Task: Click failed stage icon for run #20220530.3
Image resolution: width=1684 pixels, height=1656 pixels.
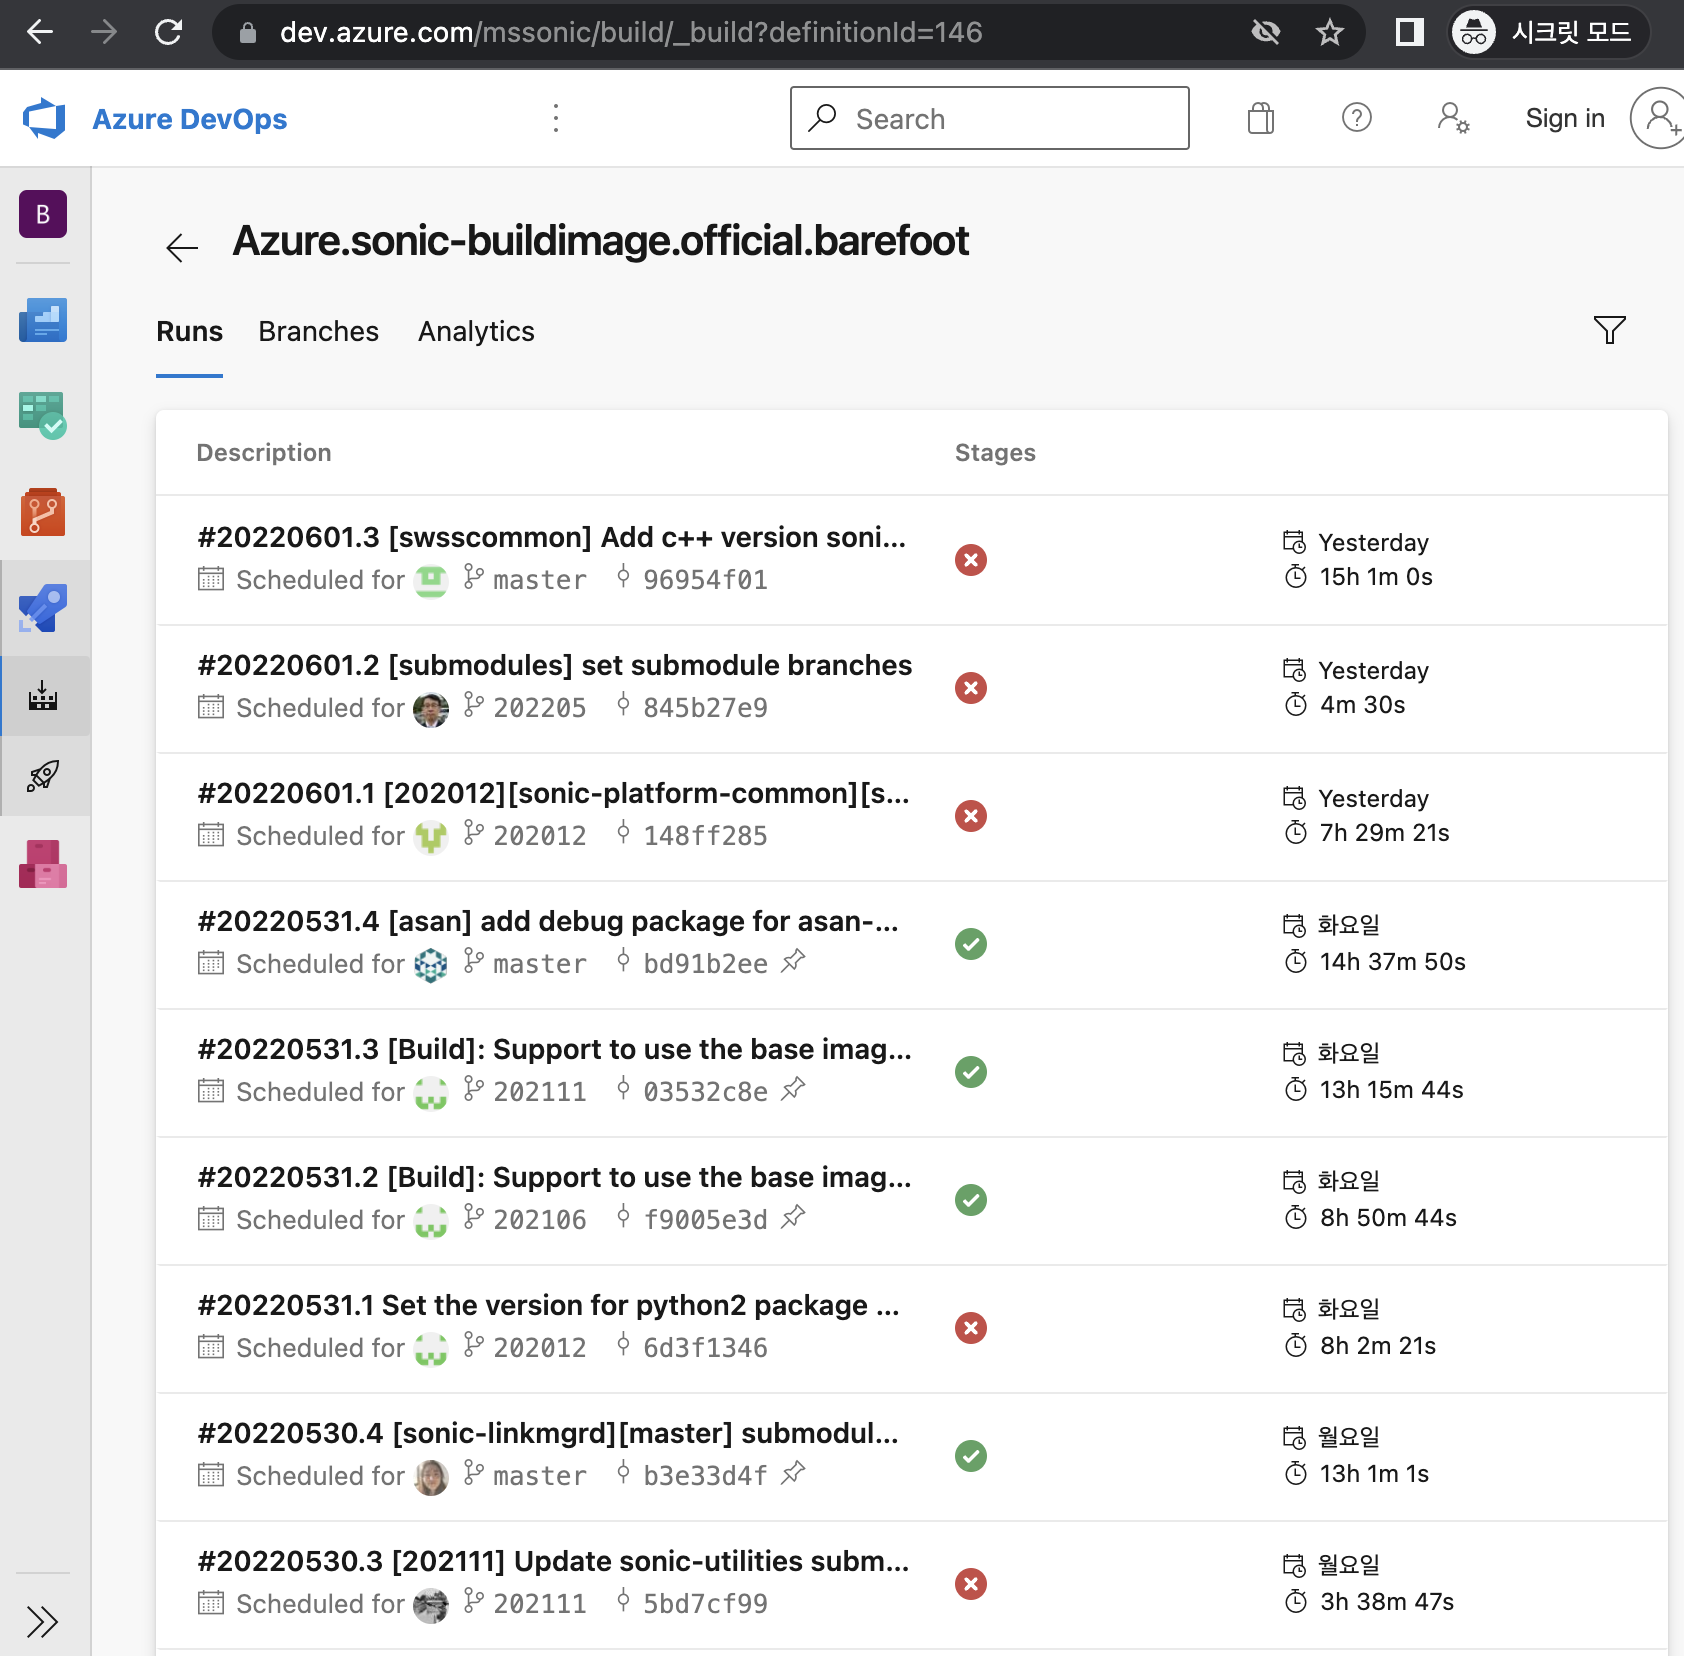Action: [971, 1584]
